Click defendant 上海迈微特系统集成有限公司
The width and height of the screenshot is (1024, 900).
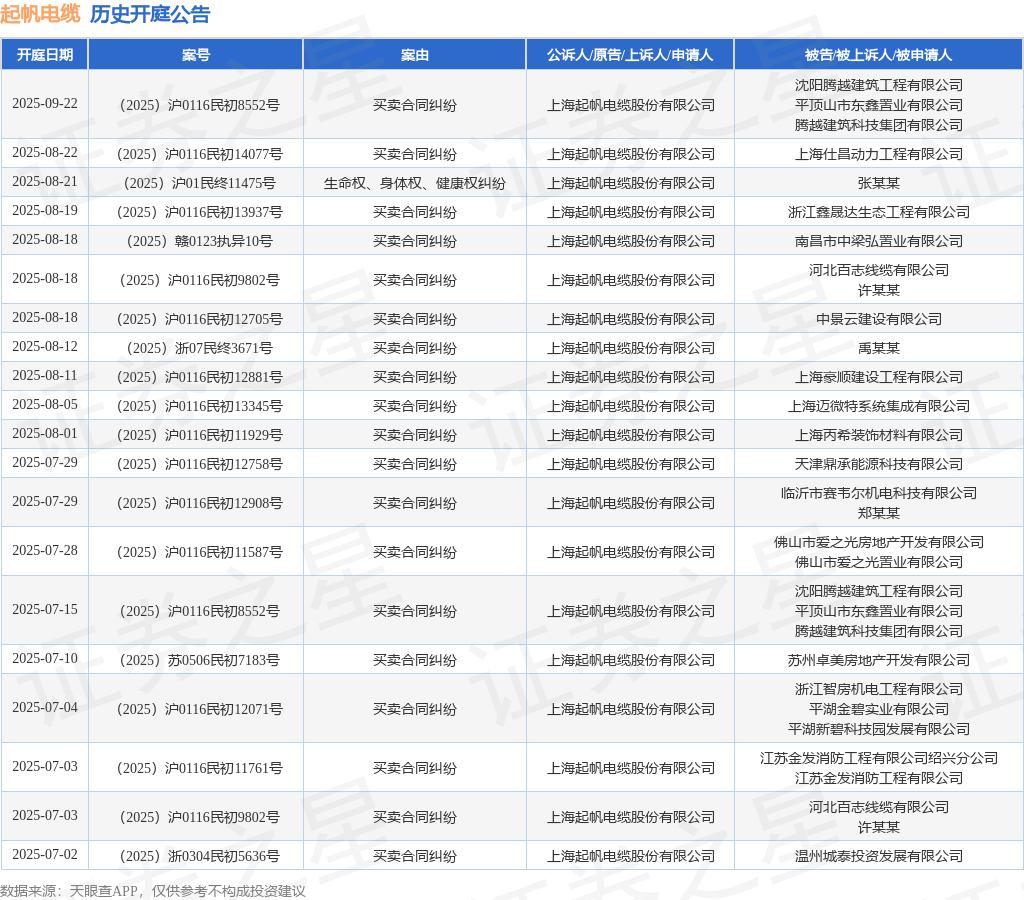(x=878, y=407)
